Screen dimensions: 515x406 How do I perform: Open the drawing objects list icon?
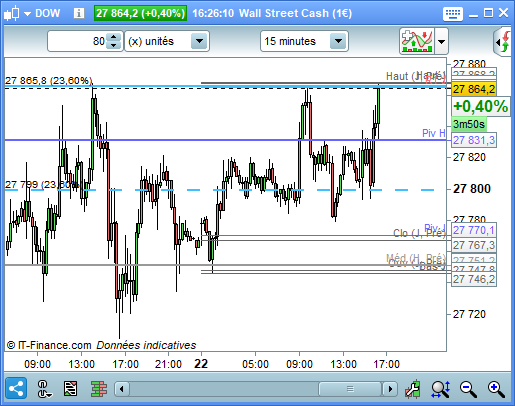point(70,389)
